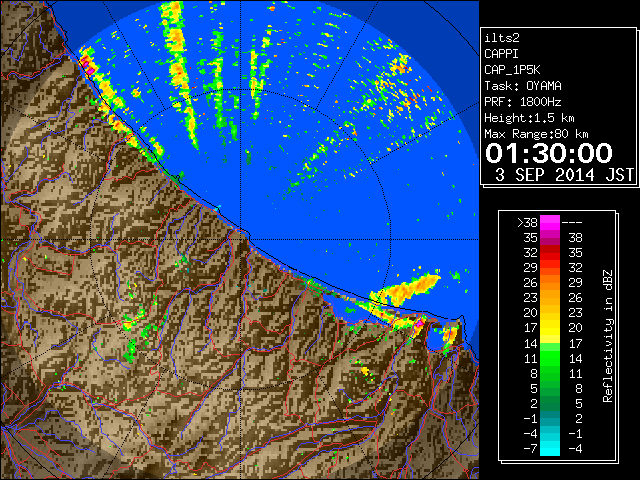640x480 pixels.
Task: Click the "PRF: 1800Hz" line
Action: tap(523, 102)
